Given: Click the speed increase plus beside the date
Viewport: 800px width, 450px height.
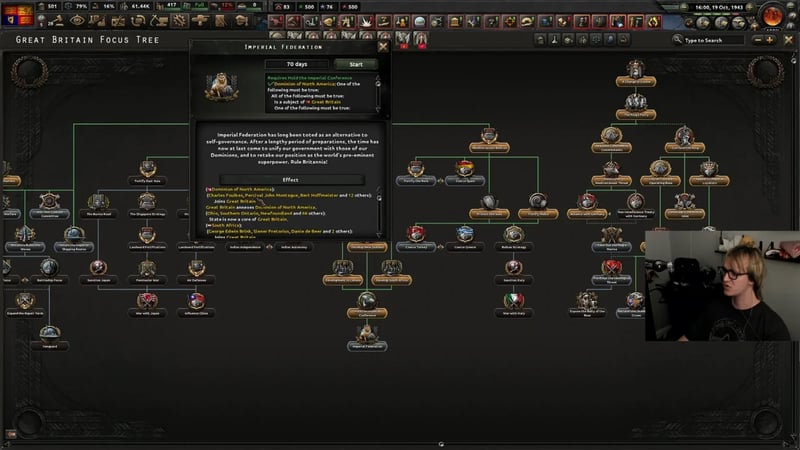Looking at the screenshot, I should pos(749,7).
